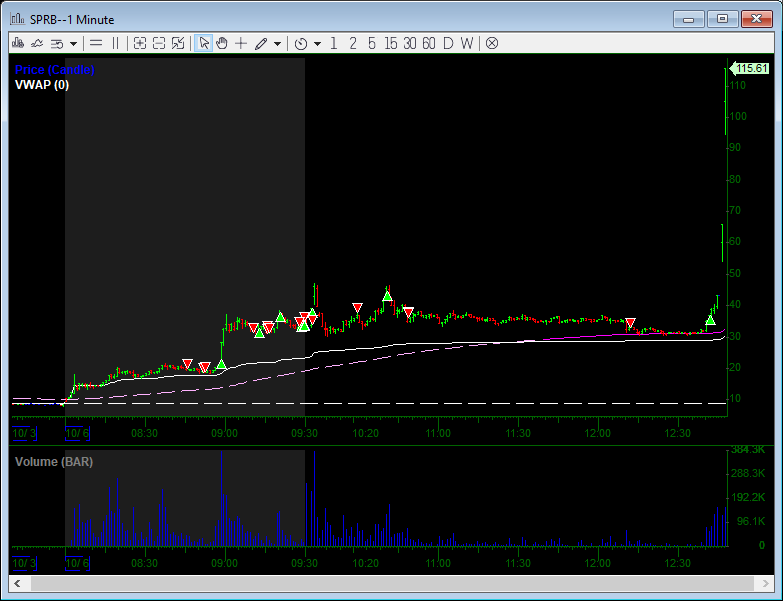Click the scrollbar right arrow
The width and height of the screenshot is (783, 601).
click(x=765, y=583)
